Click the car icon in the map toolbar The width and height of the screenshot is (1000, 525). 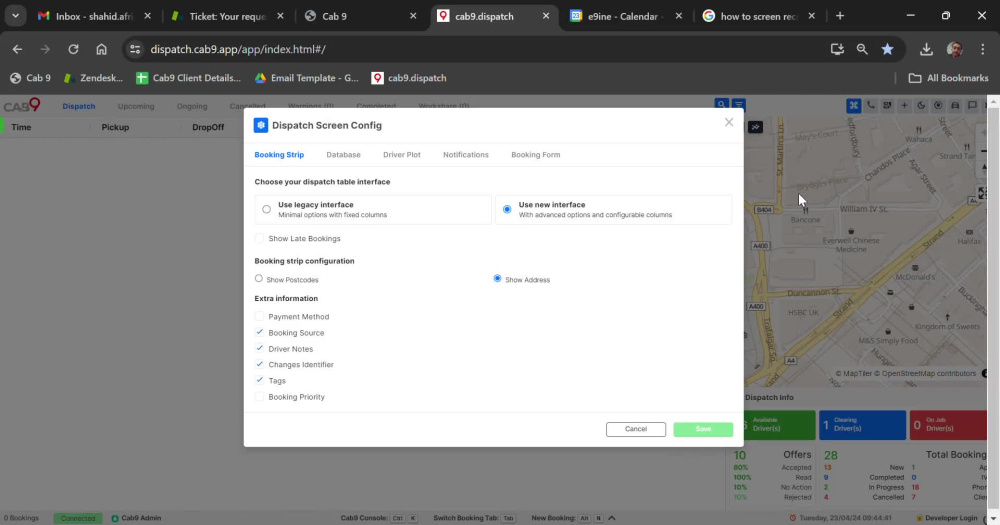coord(955,105)
